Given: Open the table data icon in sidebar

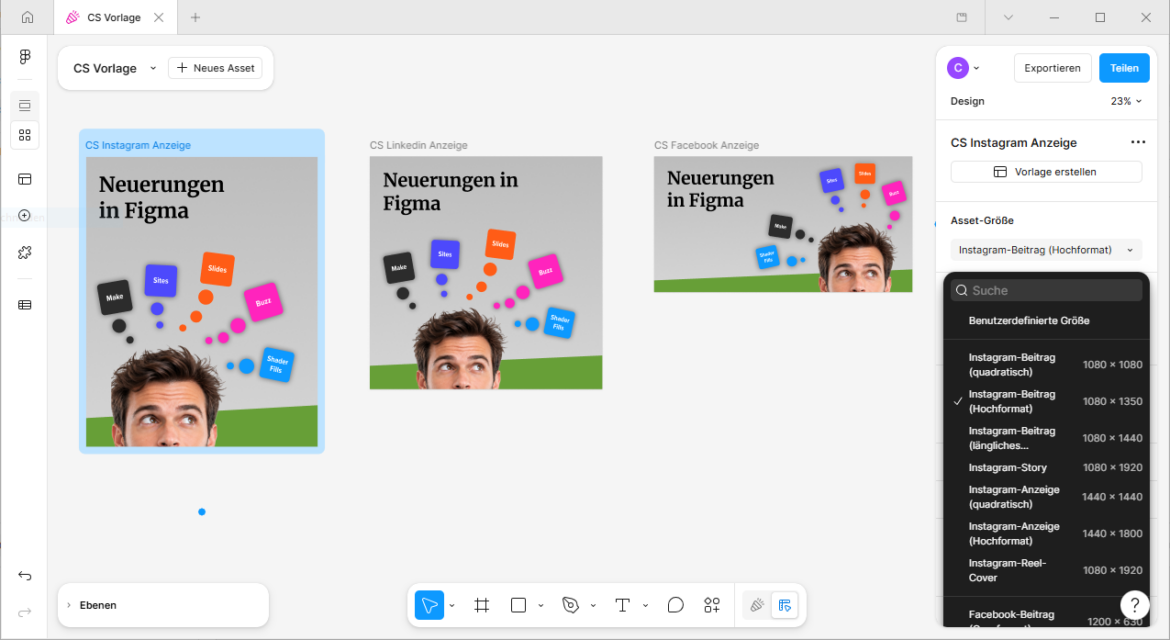Looking at the screenshot, I should coord(25,304).
